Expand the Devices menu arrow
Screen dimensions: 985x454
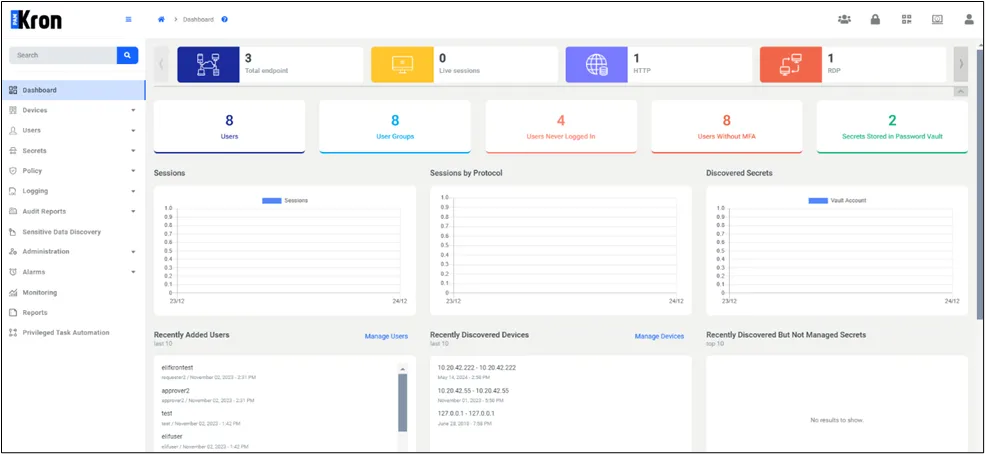pyautogui.click(x=133, y=111)
